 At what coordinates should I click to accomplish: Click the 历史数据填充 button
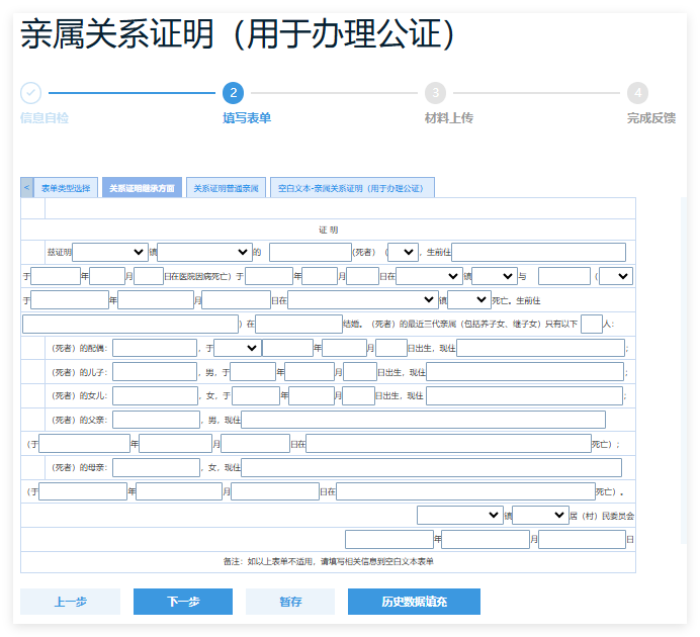[414, 601]
